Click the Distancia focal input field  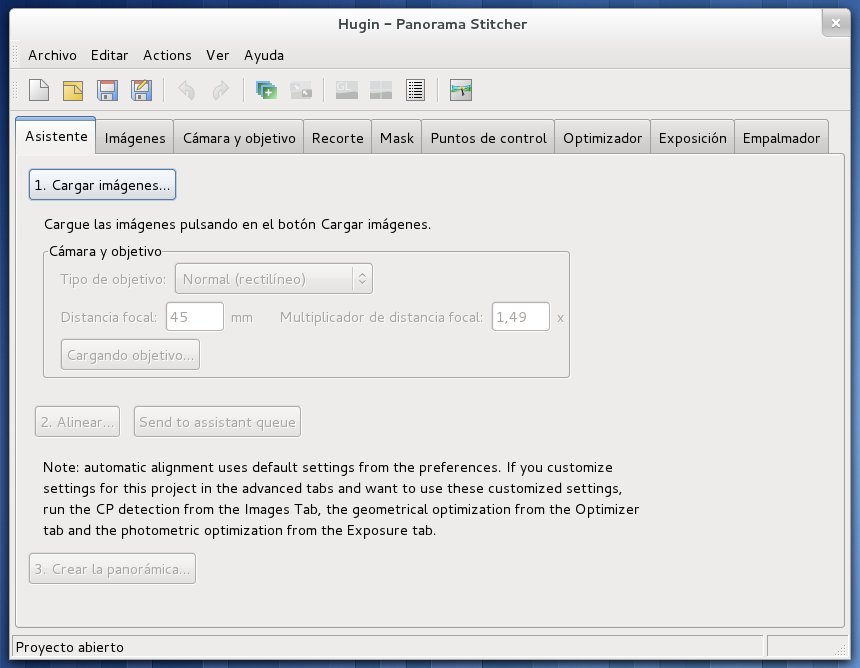(x=194, y=317)
